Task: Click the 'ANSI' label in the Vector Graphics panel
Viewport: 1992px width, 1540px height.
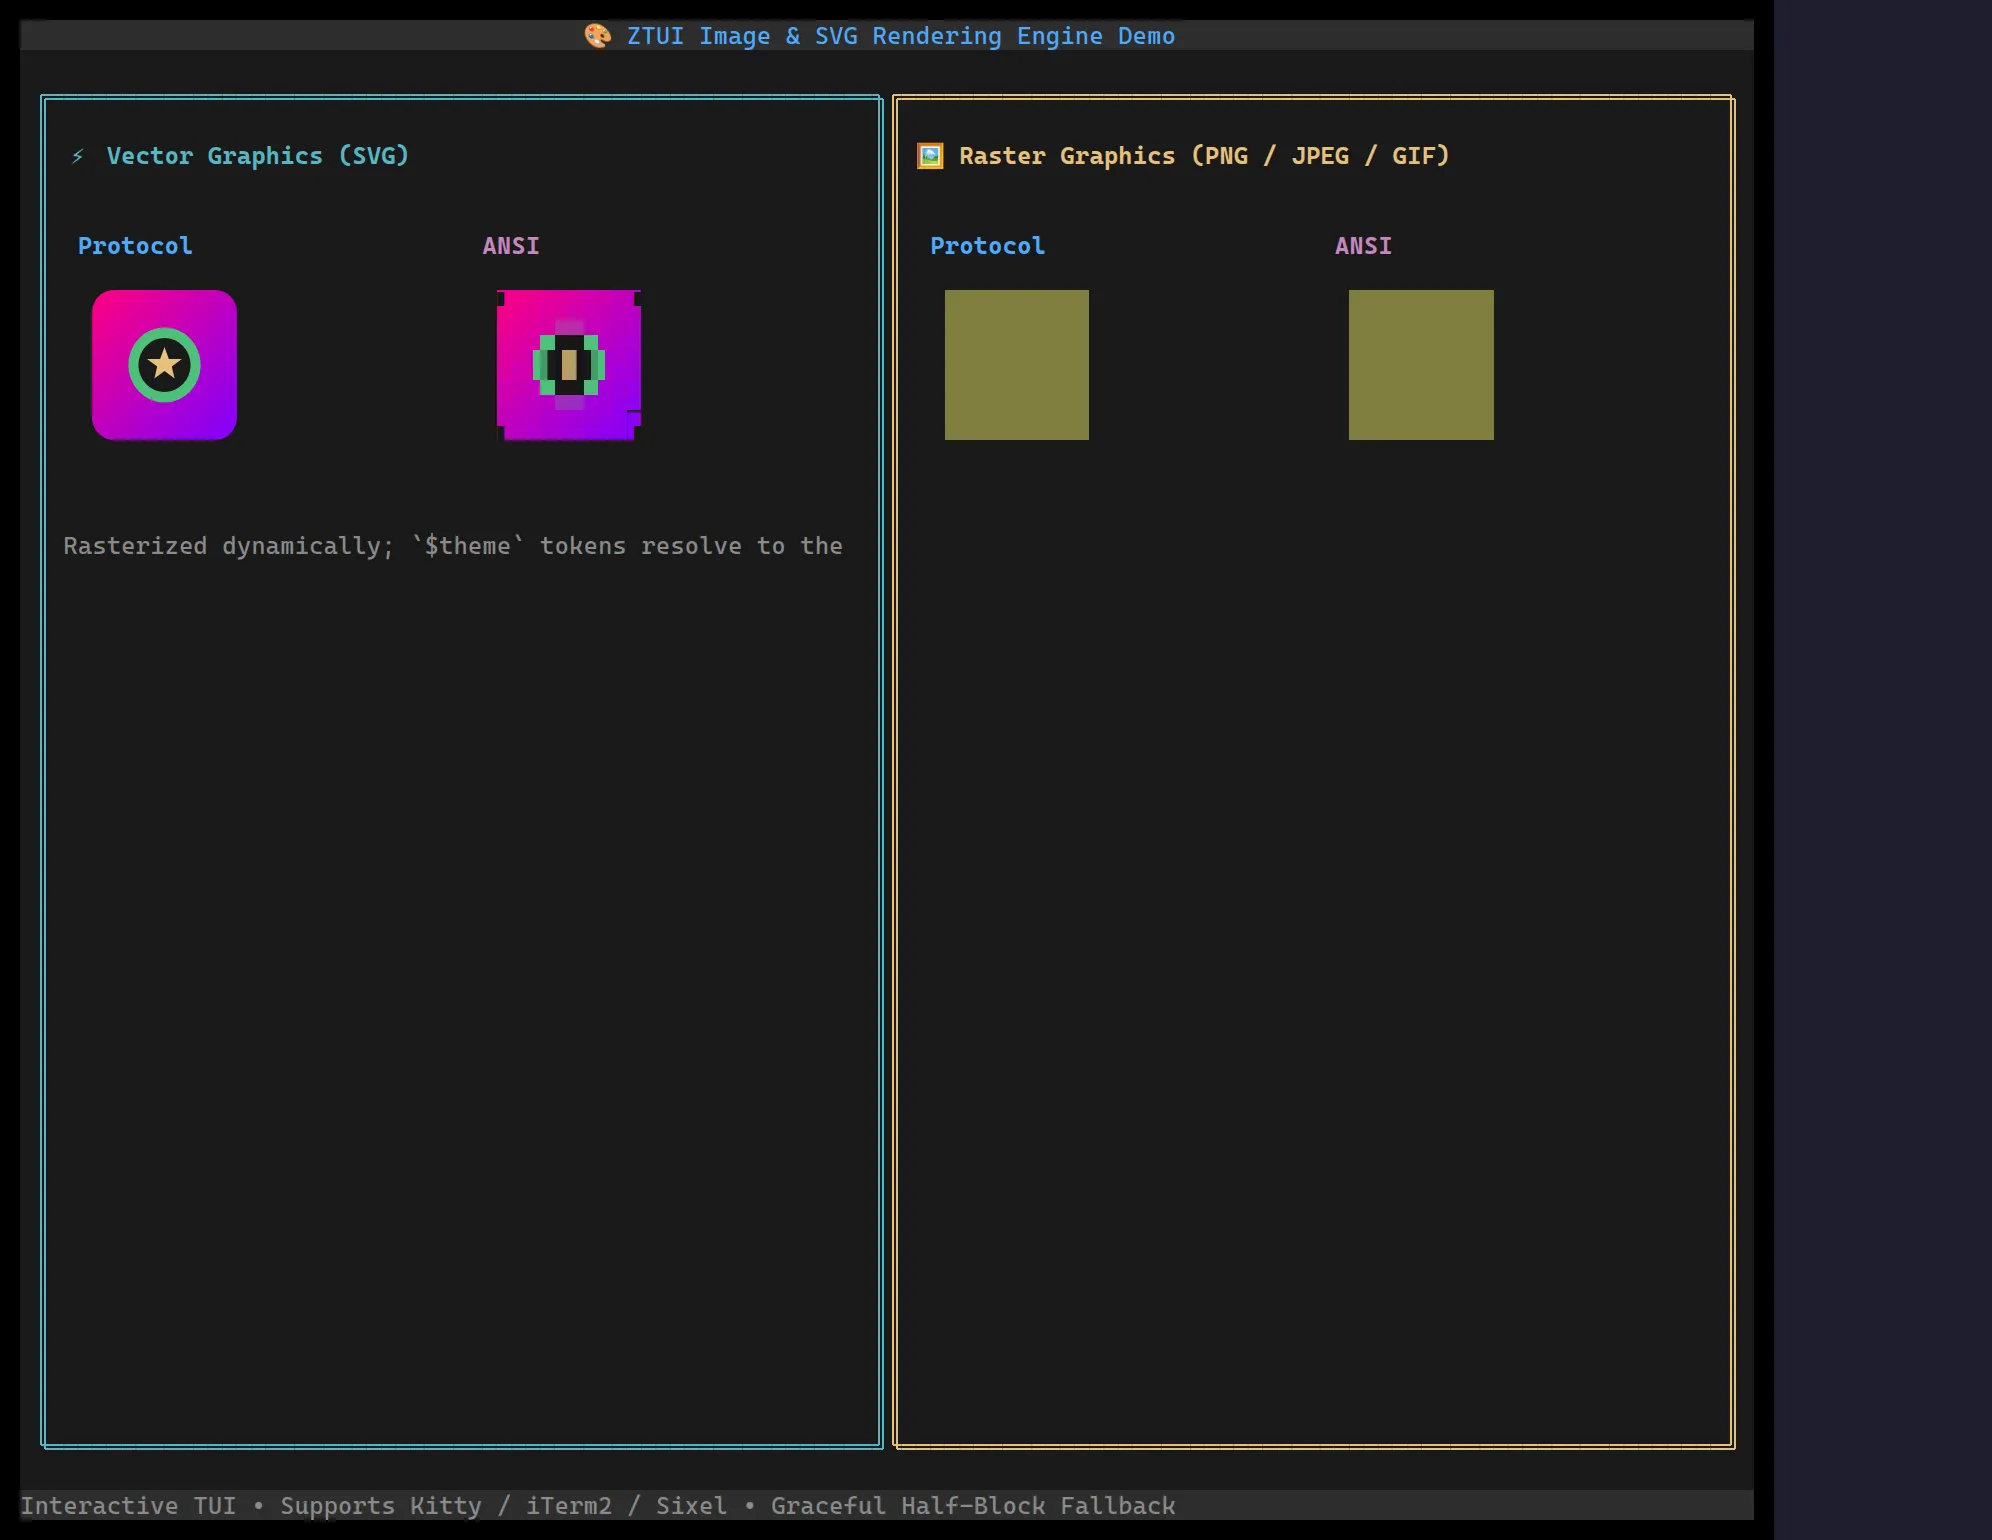Action: click(511, 246)
